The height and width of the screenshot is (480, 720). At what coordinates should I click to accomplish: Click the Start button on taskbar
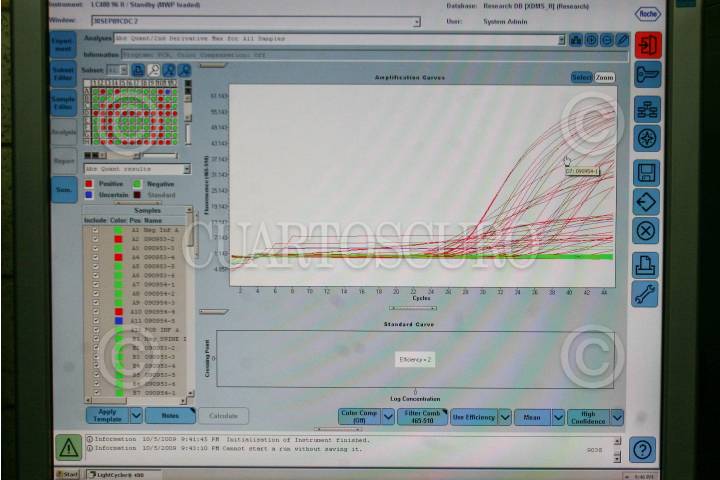tap(68, 474)
